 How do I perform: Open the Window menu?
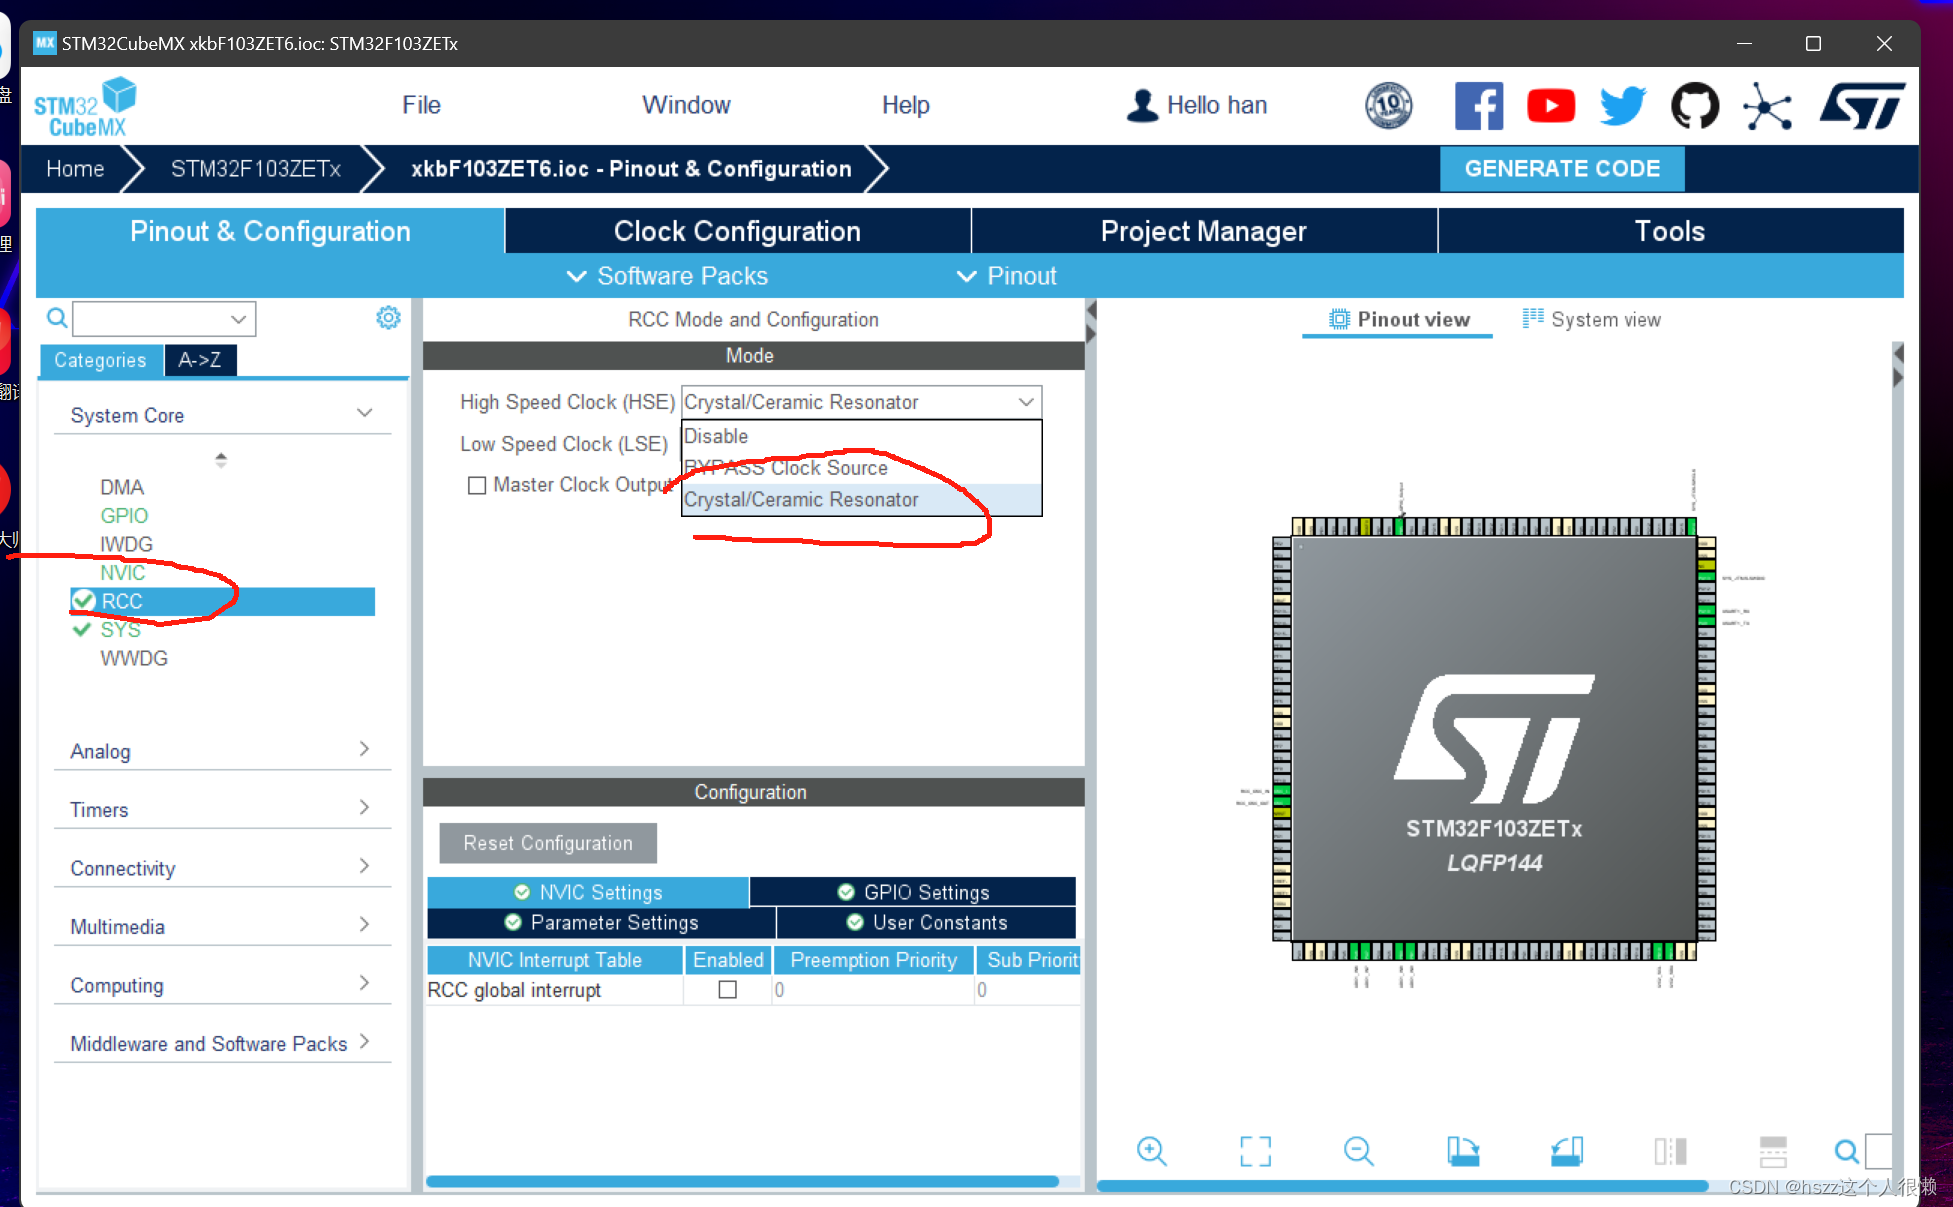[x=686, y=105]
